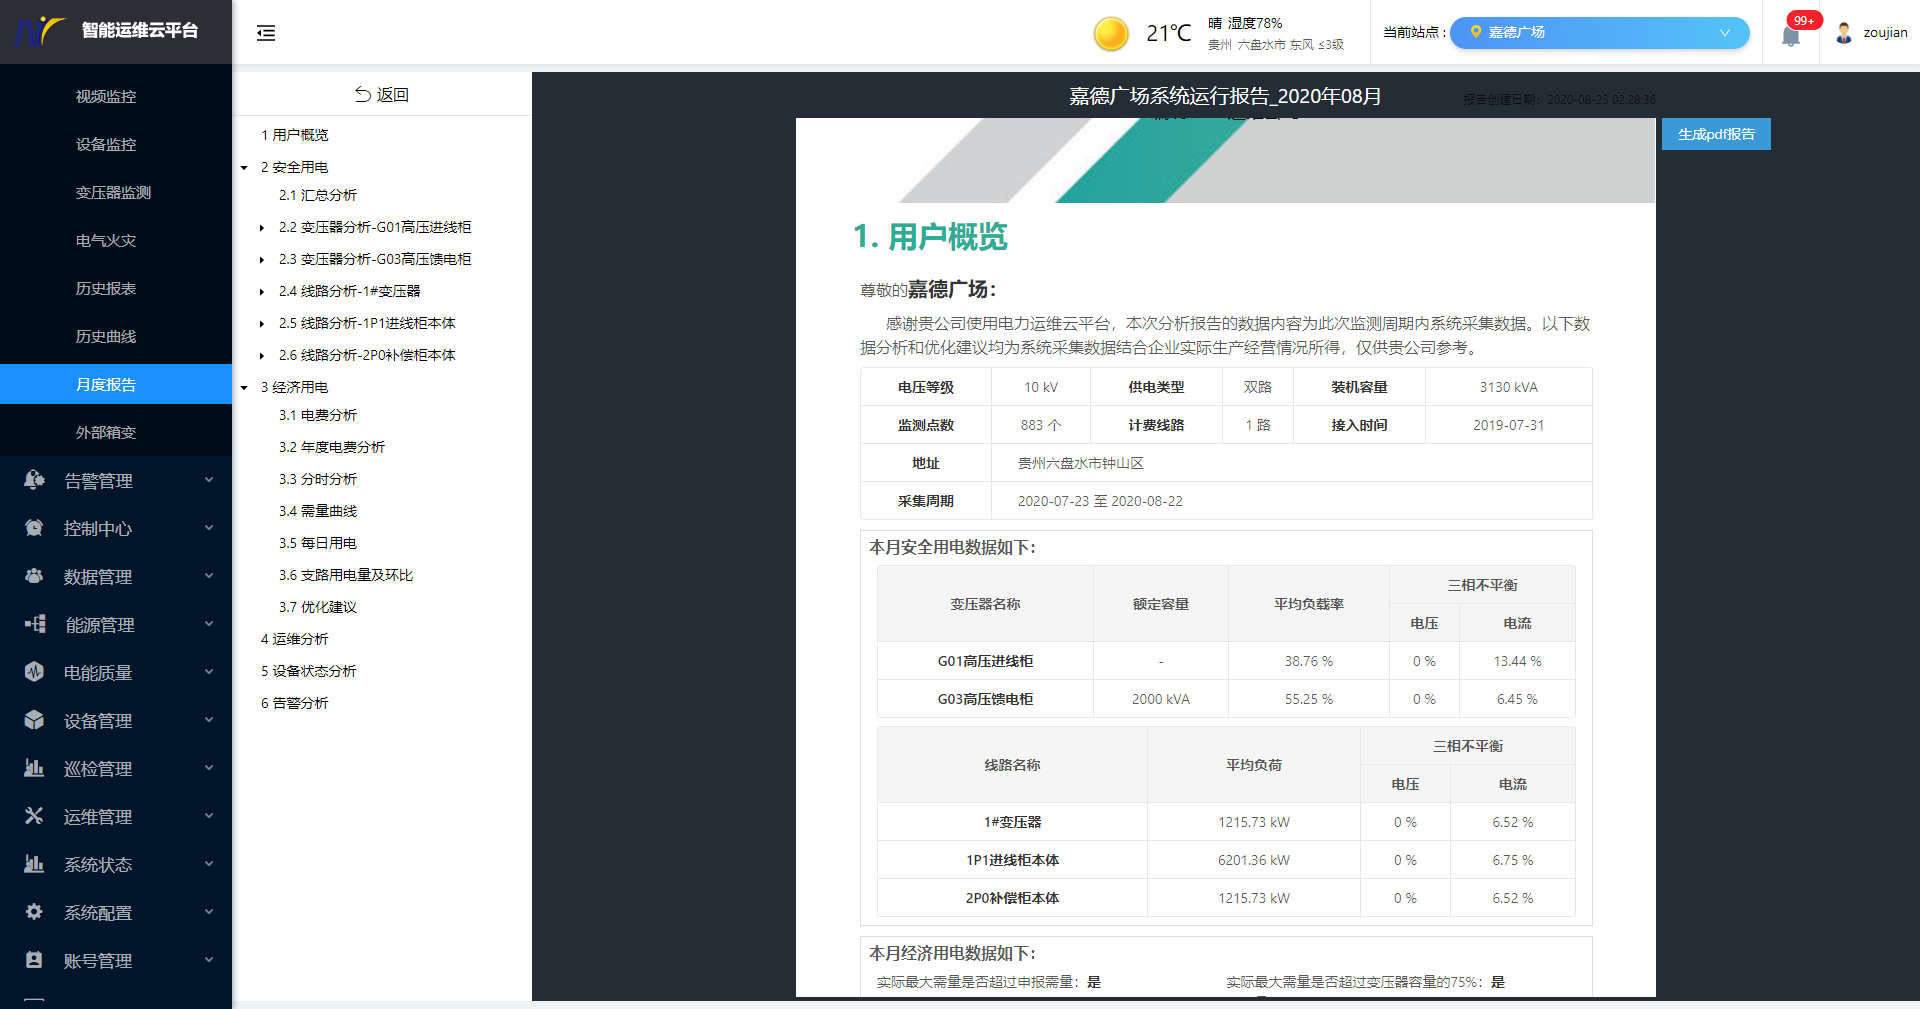Expand the 电能质量 menu chevron

pos(209,672)
